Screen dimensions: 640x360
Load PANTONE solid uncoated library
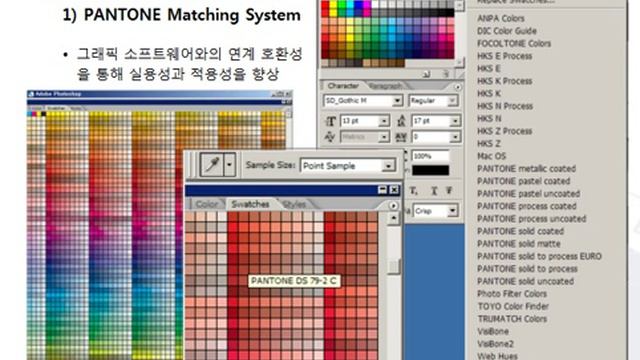[525, 281]
